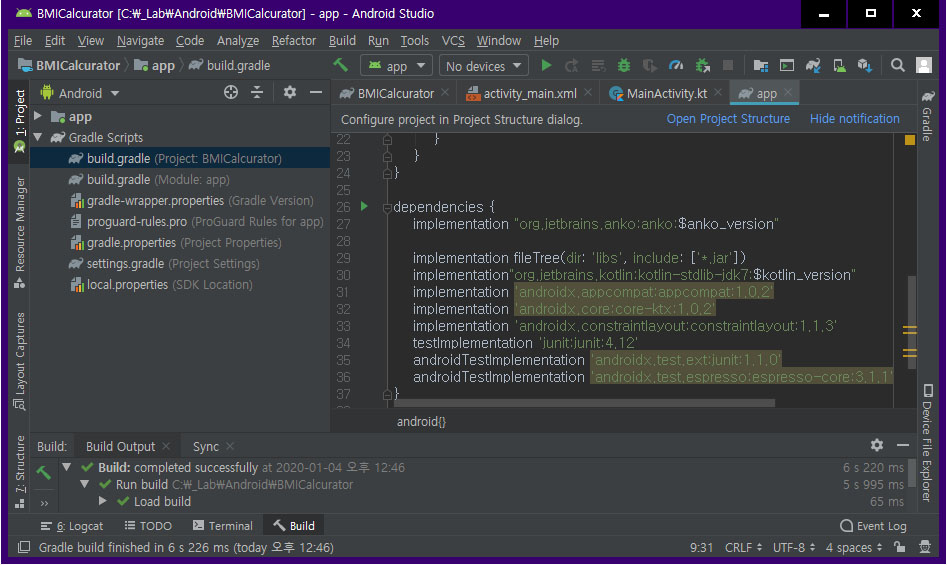The width and height of the screenshot is (947, 565).
Task: Minimize the Build panel with minus icon
Action: coord(903,445)
